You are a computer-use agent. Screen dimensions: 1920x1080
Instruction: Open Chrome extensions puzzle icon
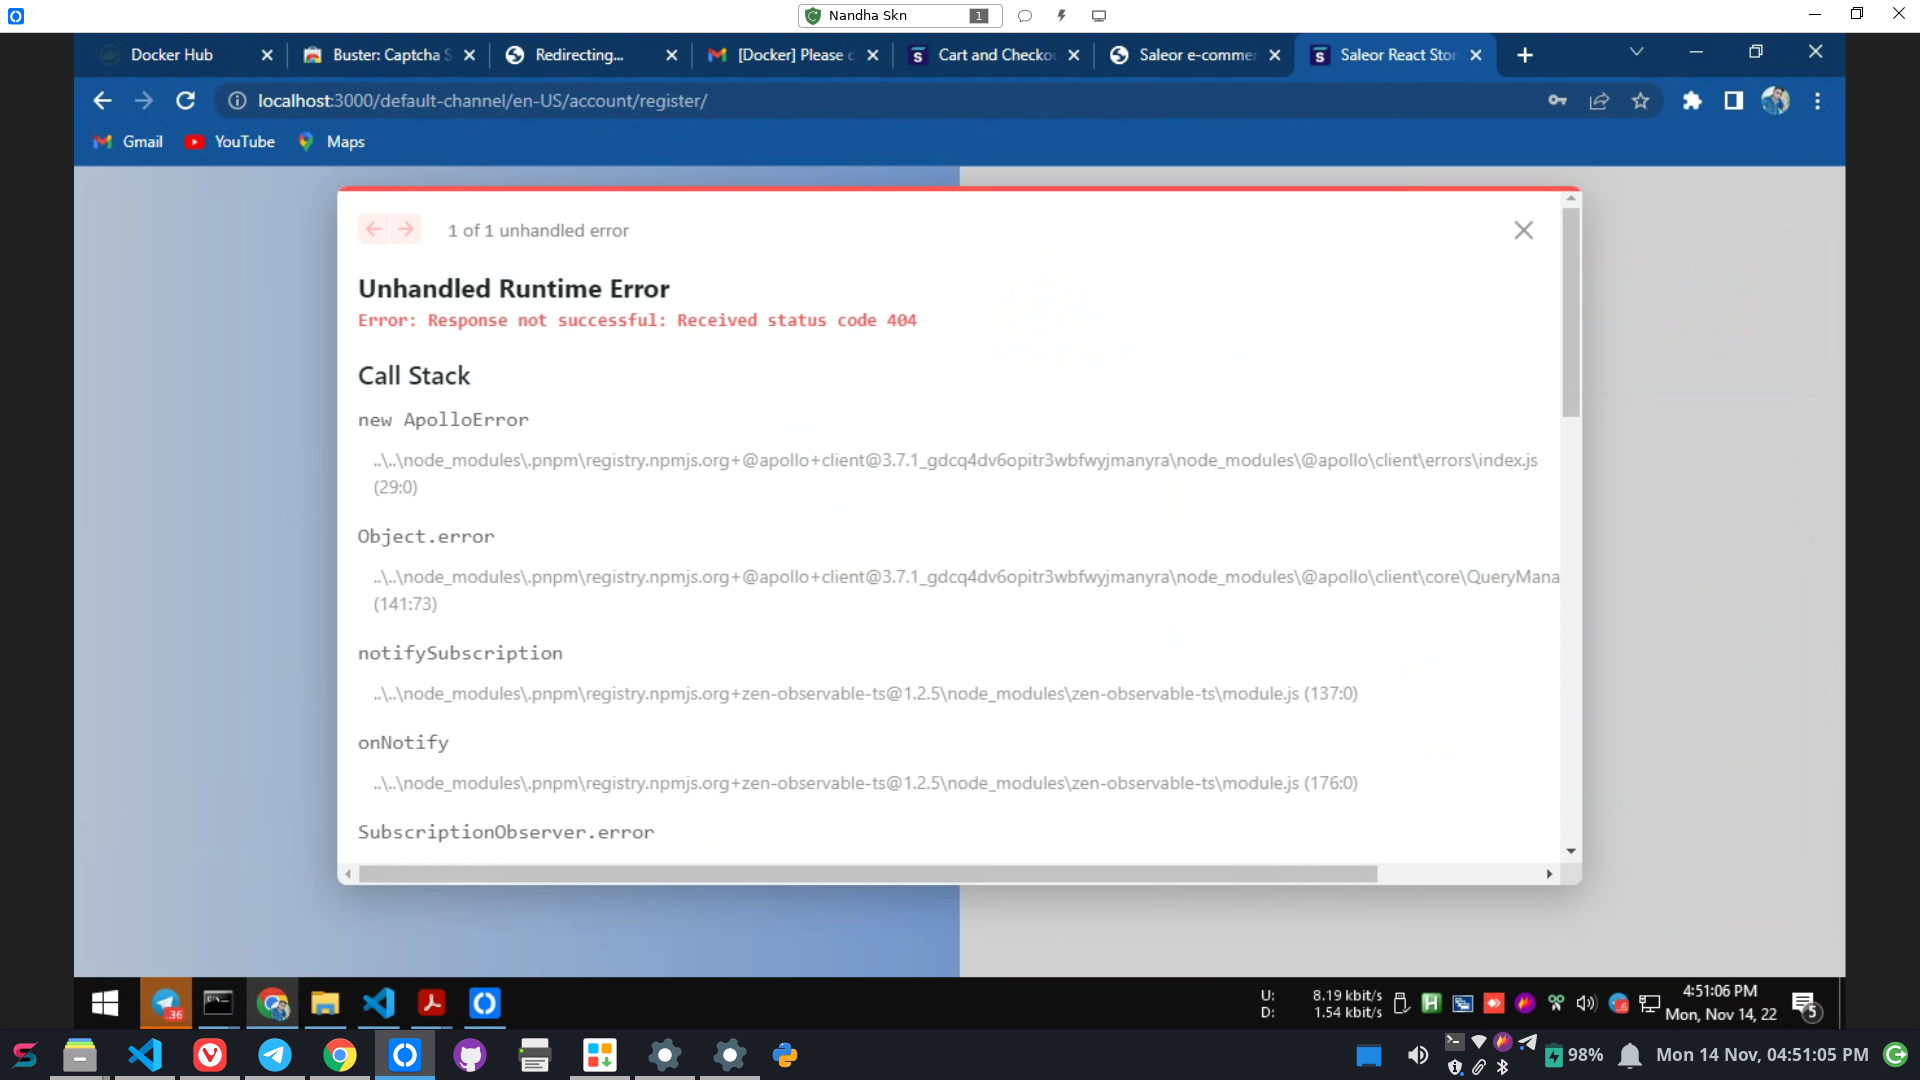(x=1692, y=101)
